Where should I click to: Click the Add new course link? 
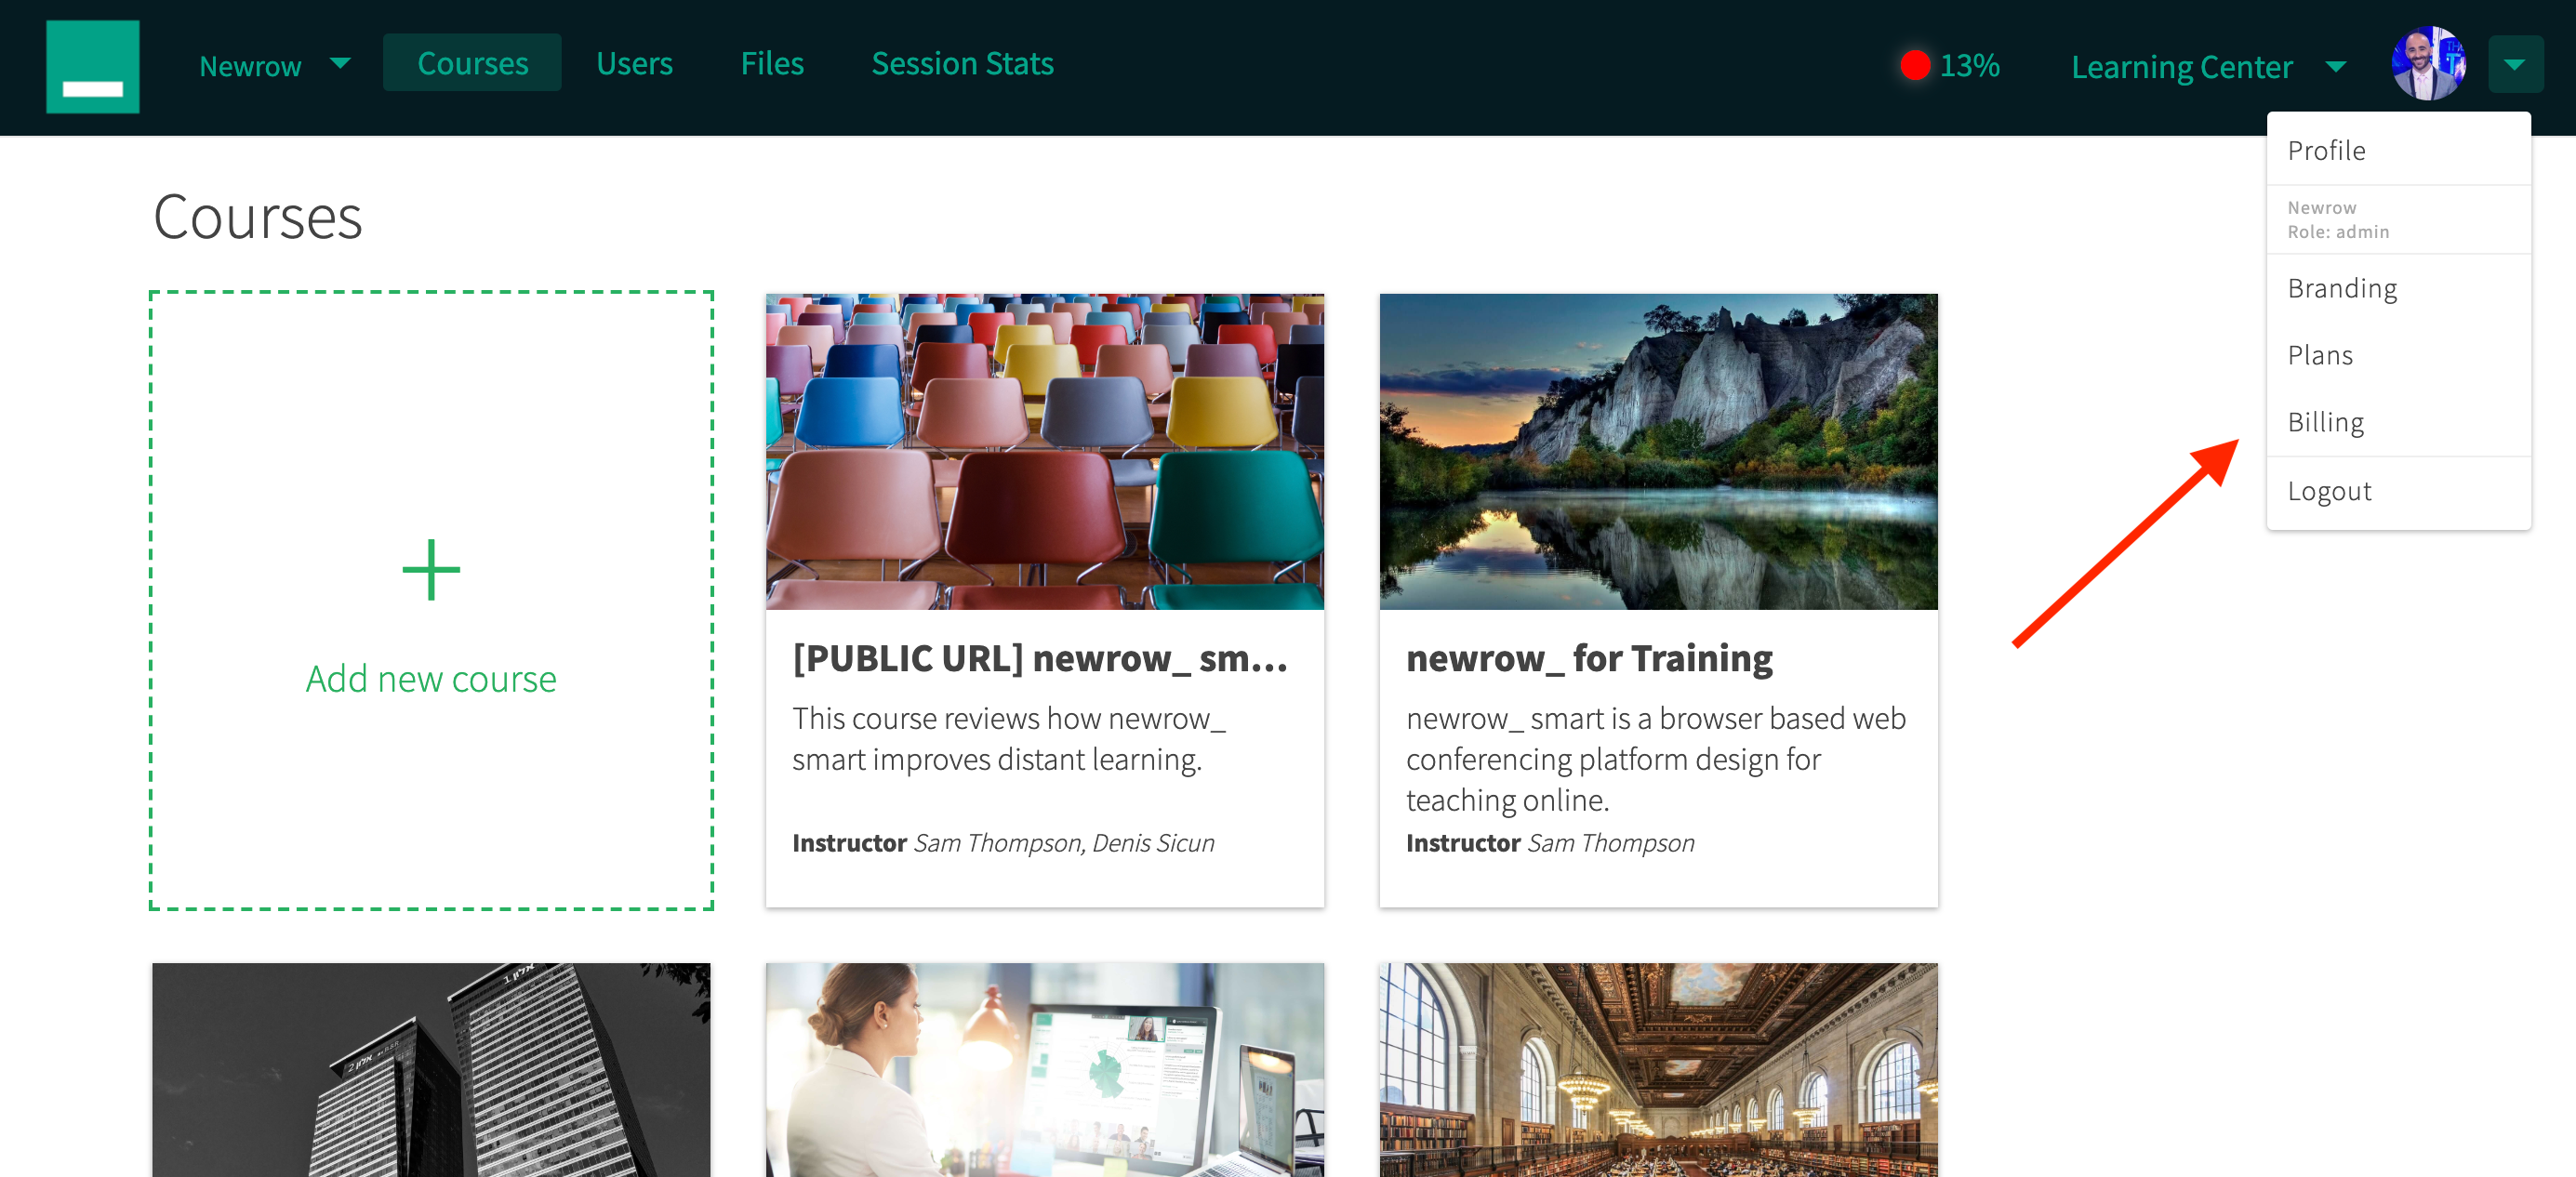click(431, 679)
